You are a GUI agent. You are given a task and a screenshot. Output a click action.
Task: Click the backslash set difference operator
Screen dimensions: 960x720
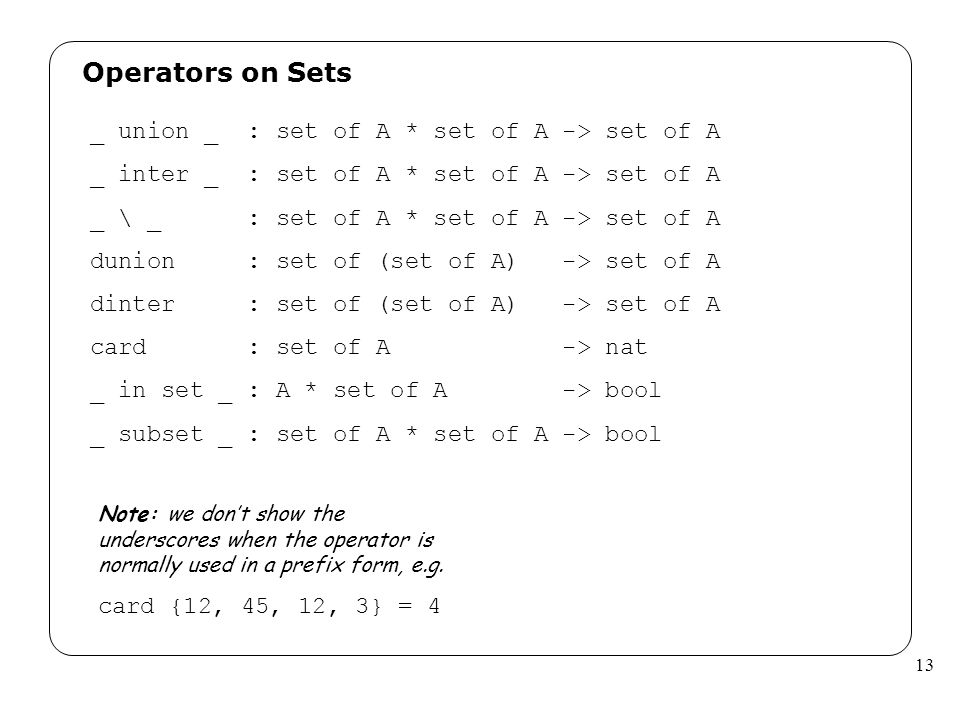(126, 218)
